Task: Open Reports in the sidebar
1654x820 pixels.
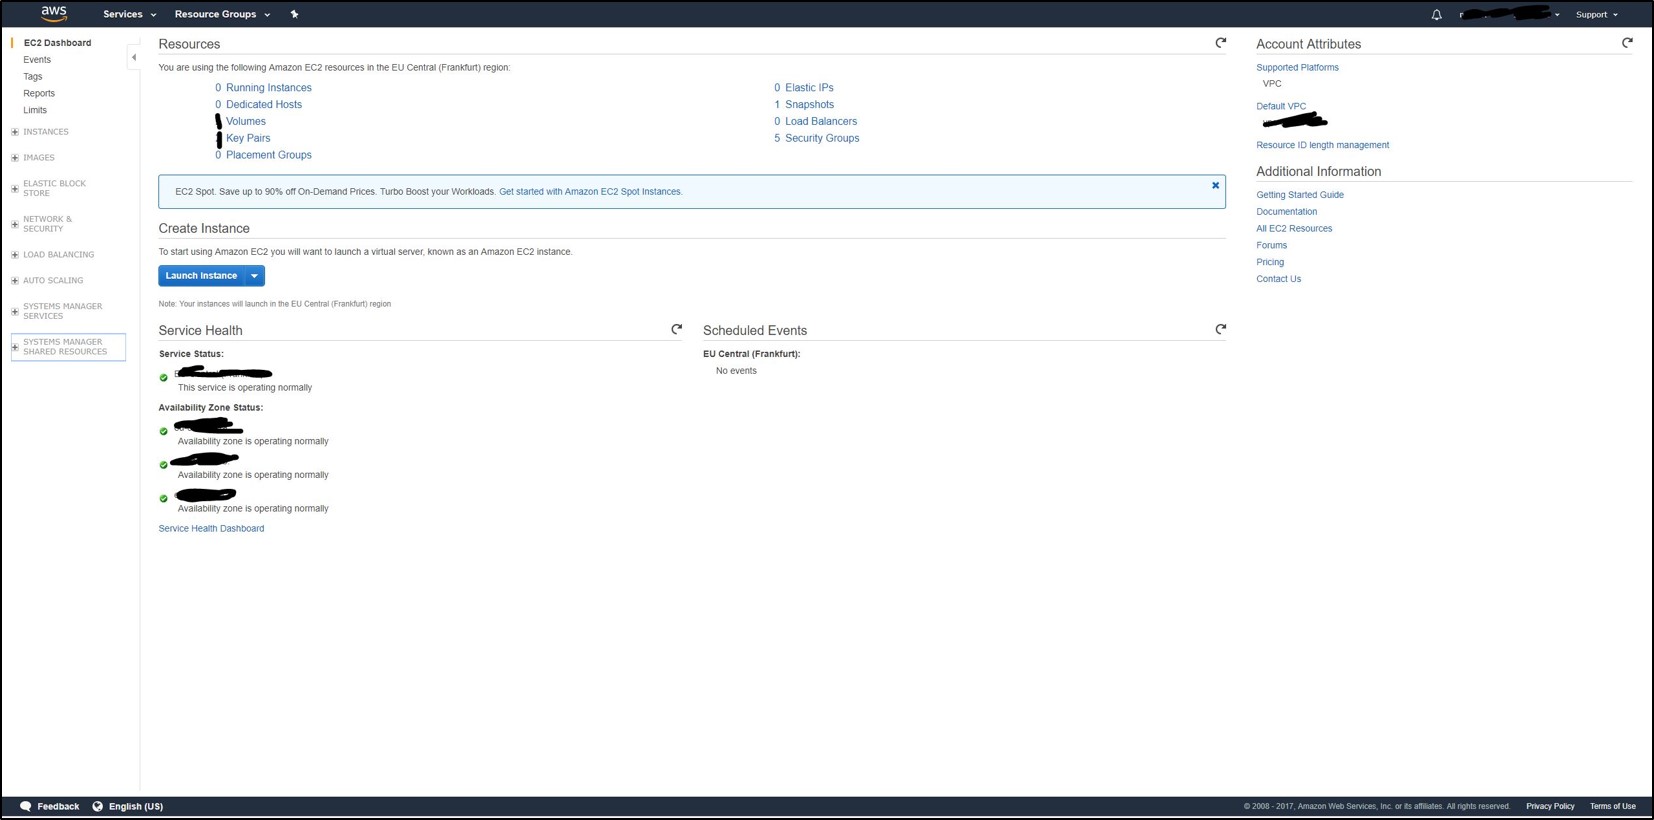Action: (x=39, y=94)
